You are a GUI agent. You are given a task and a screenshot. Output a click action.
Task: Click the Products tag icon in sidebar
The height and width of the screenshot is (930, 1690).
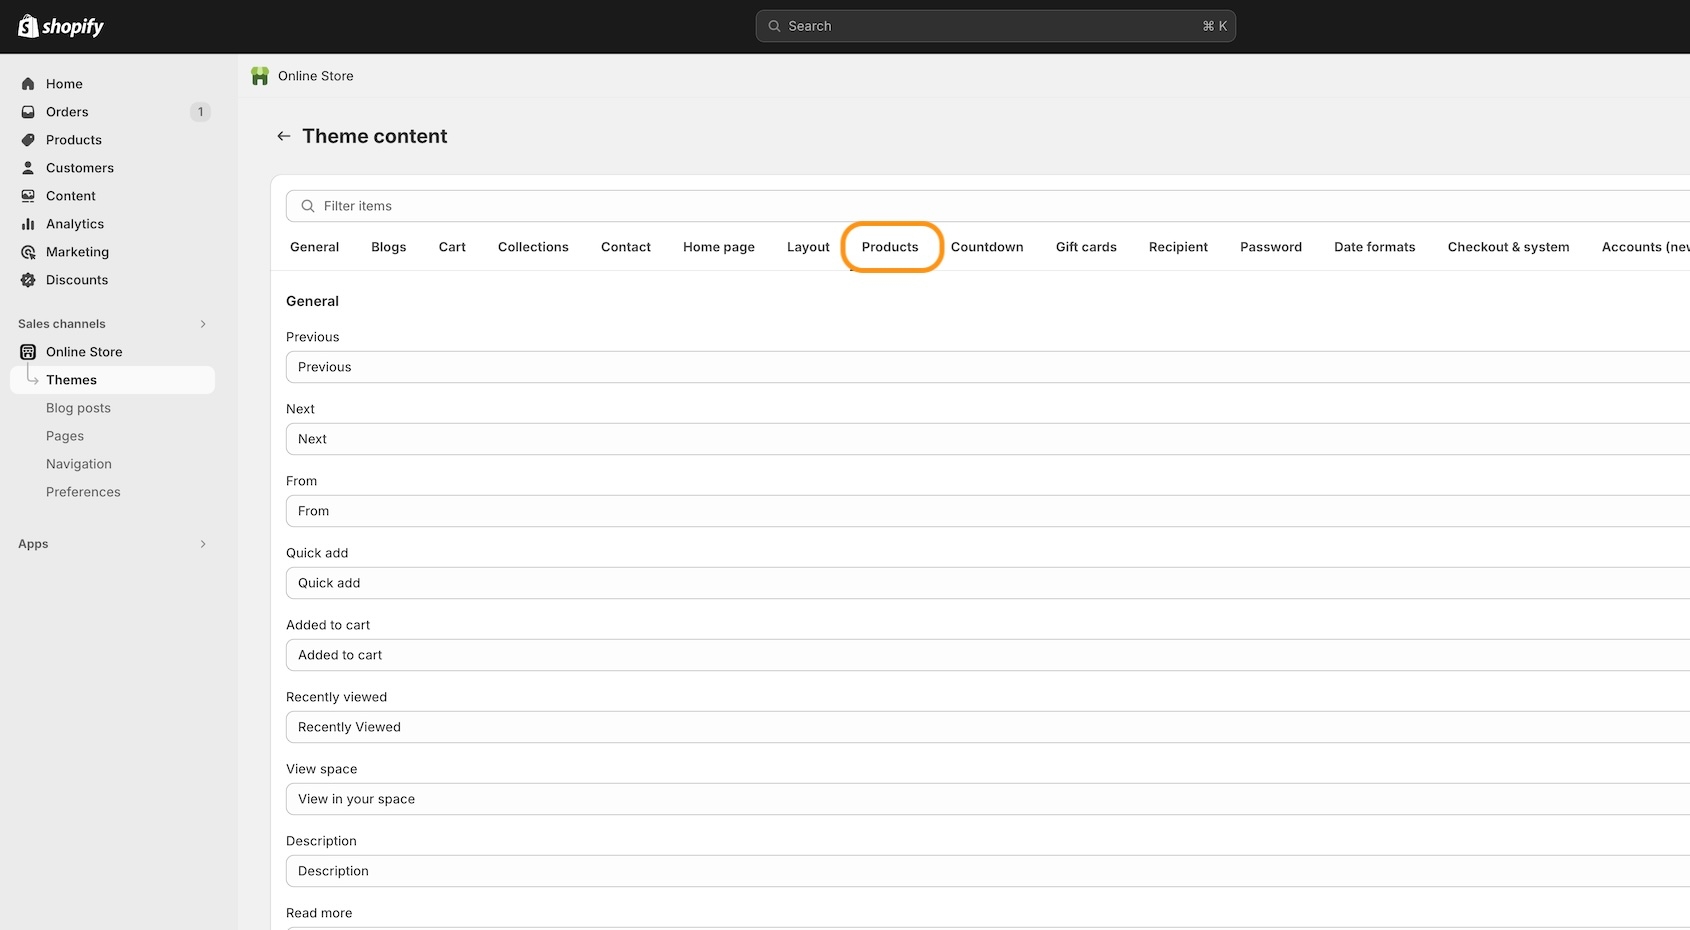[x=28, y=140]
